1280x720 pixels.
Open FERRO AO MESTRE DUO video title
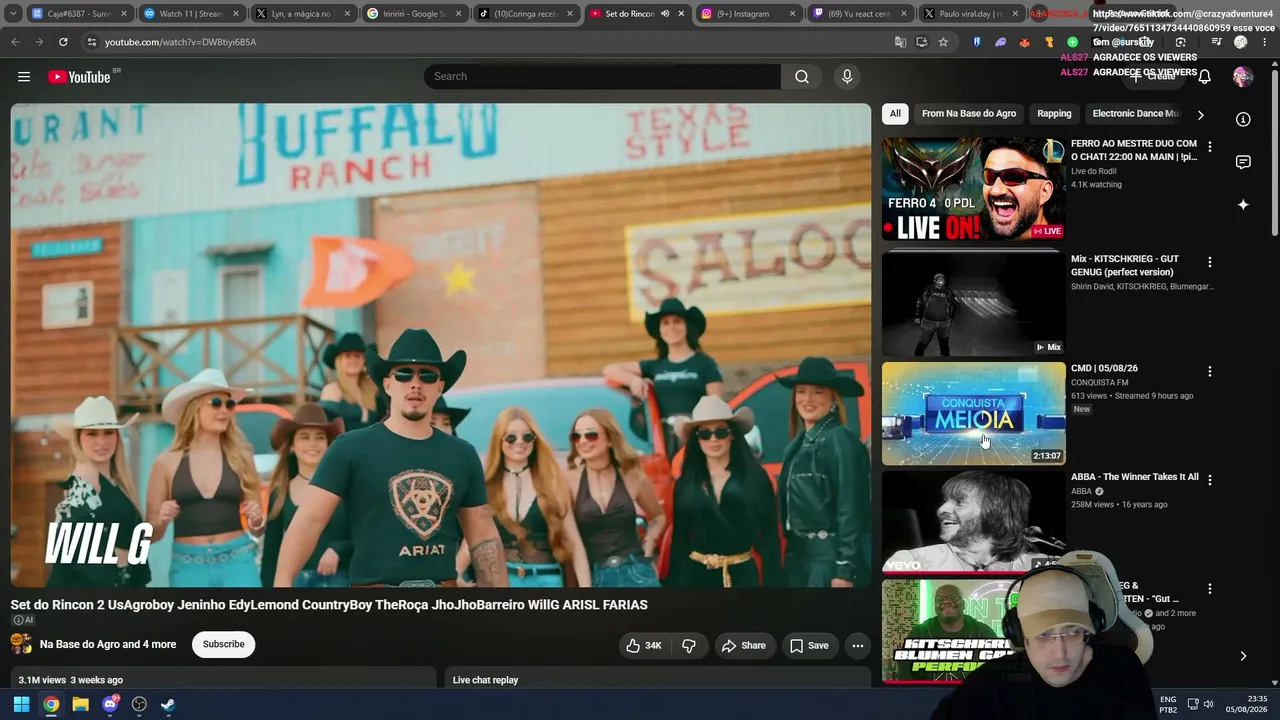(x=1134, y=150)
